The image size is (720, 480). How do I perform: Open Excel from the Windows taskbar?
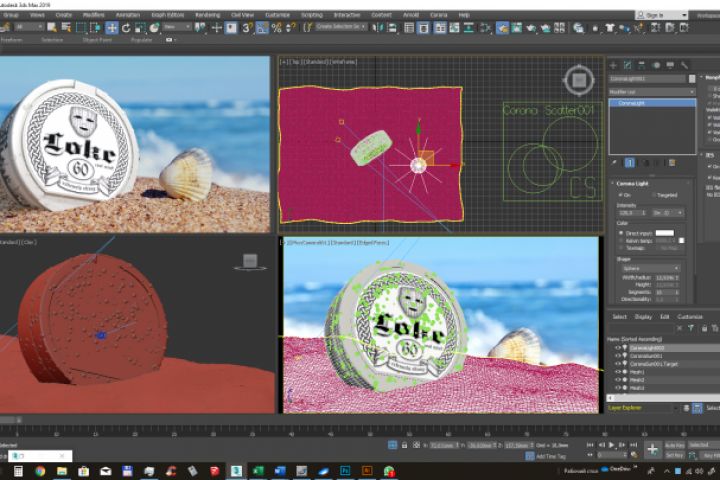(x=257, y=470)
